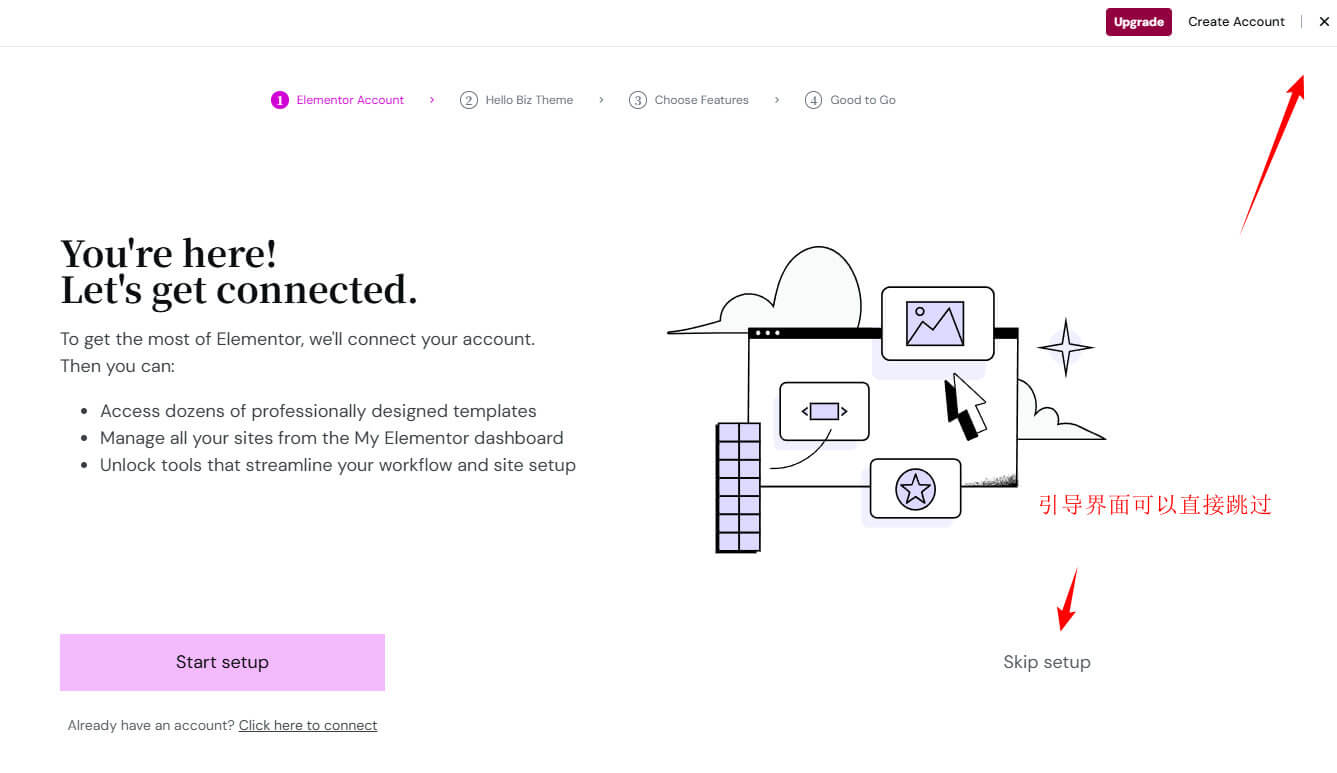Go to the Hello Biz Theme step
The image size is (1337, 773).
(528, 100)
